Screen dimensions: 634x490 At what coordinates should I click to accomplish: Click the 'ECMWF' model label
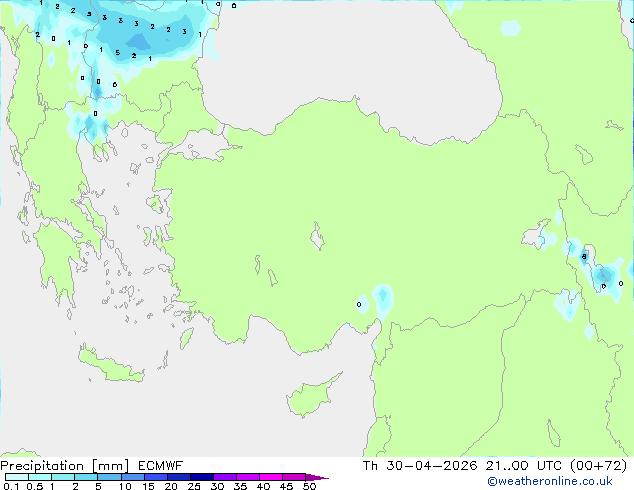pos(160,466)
